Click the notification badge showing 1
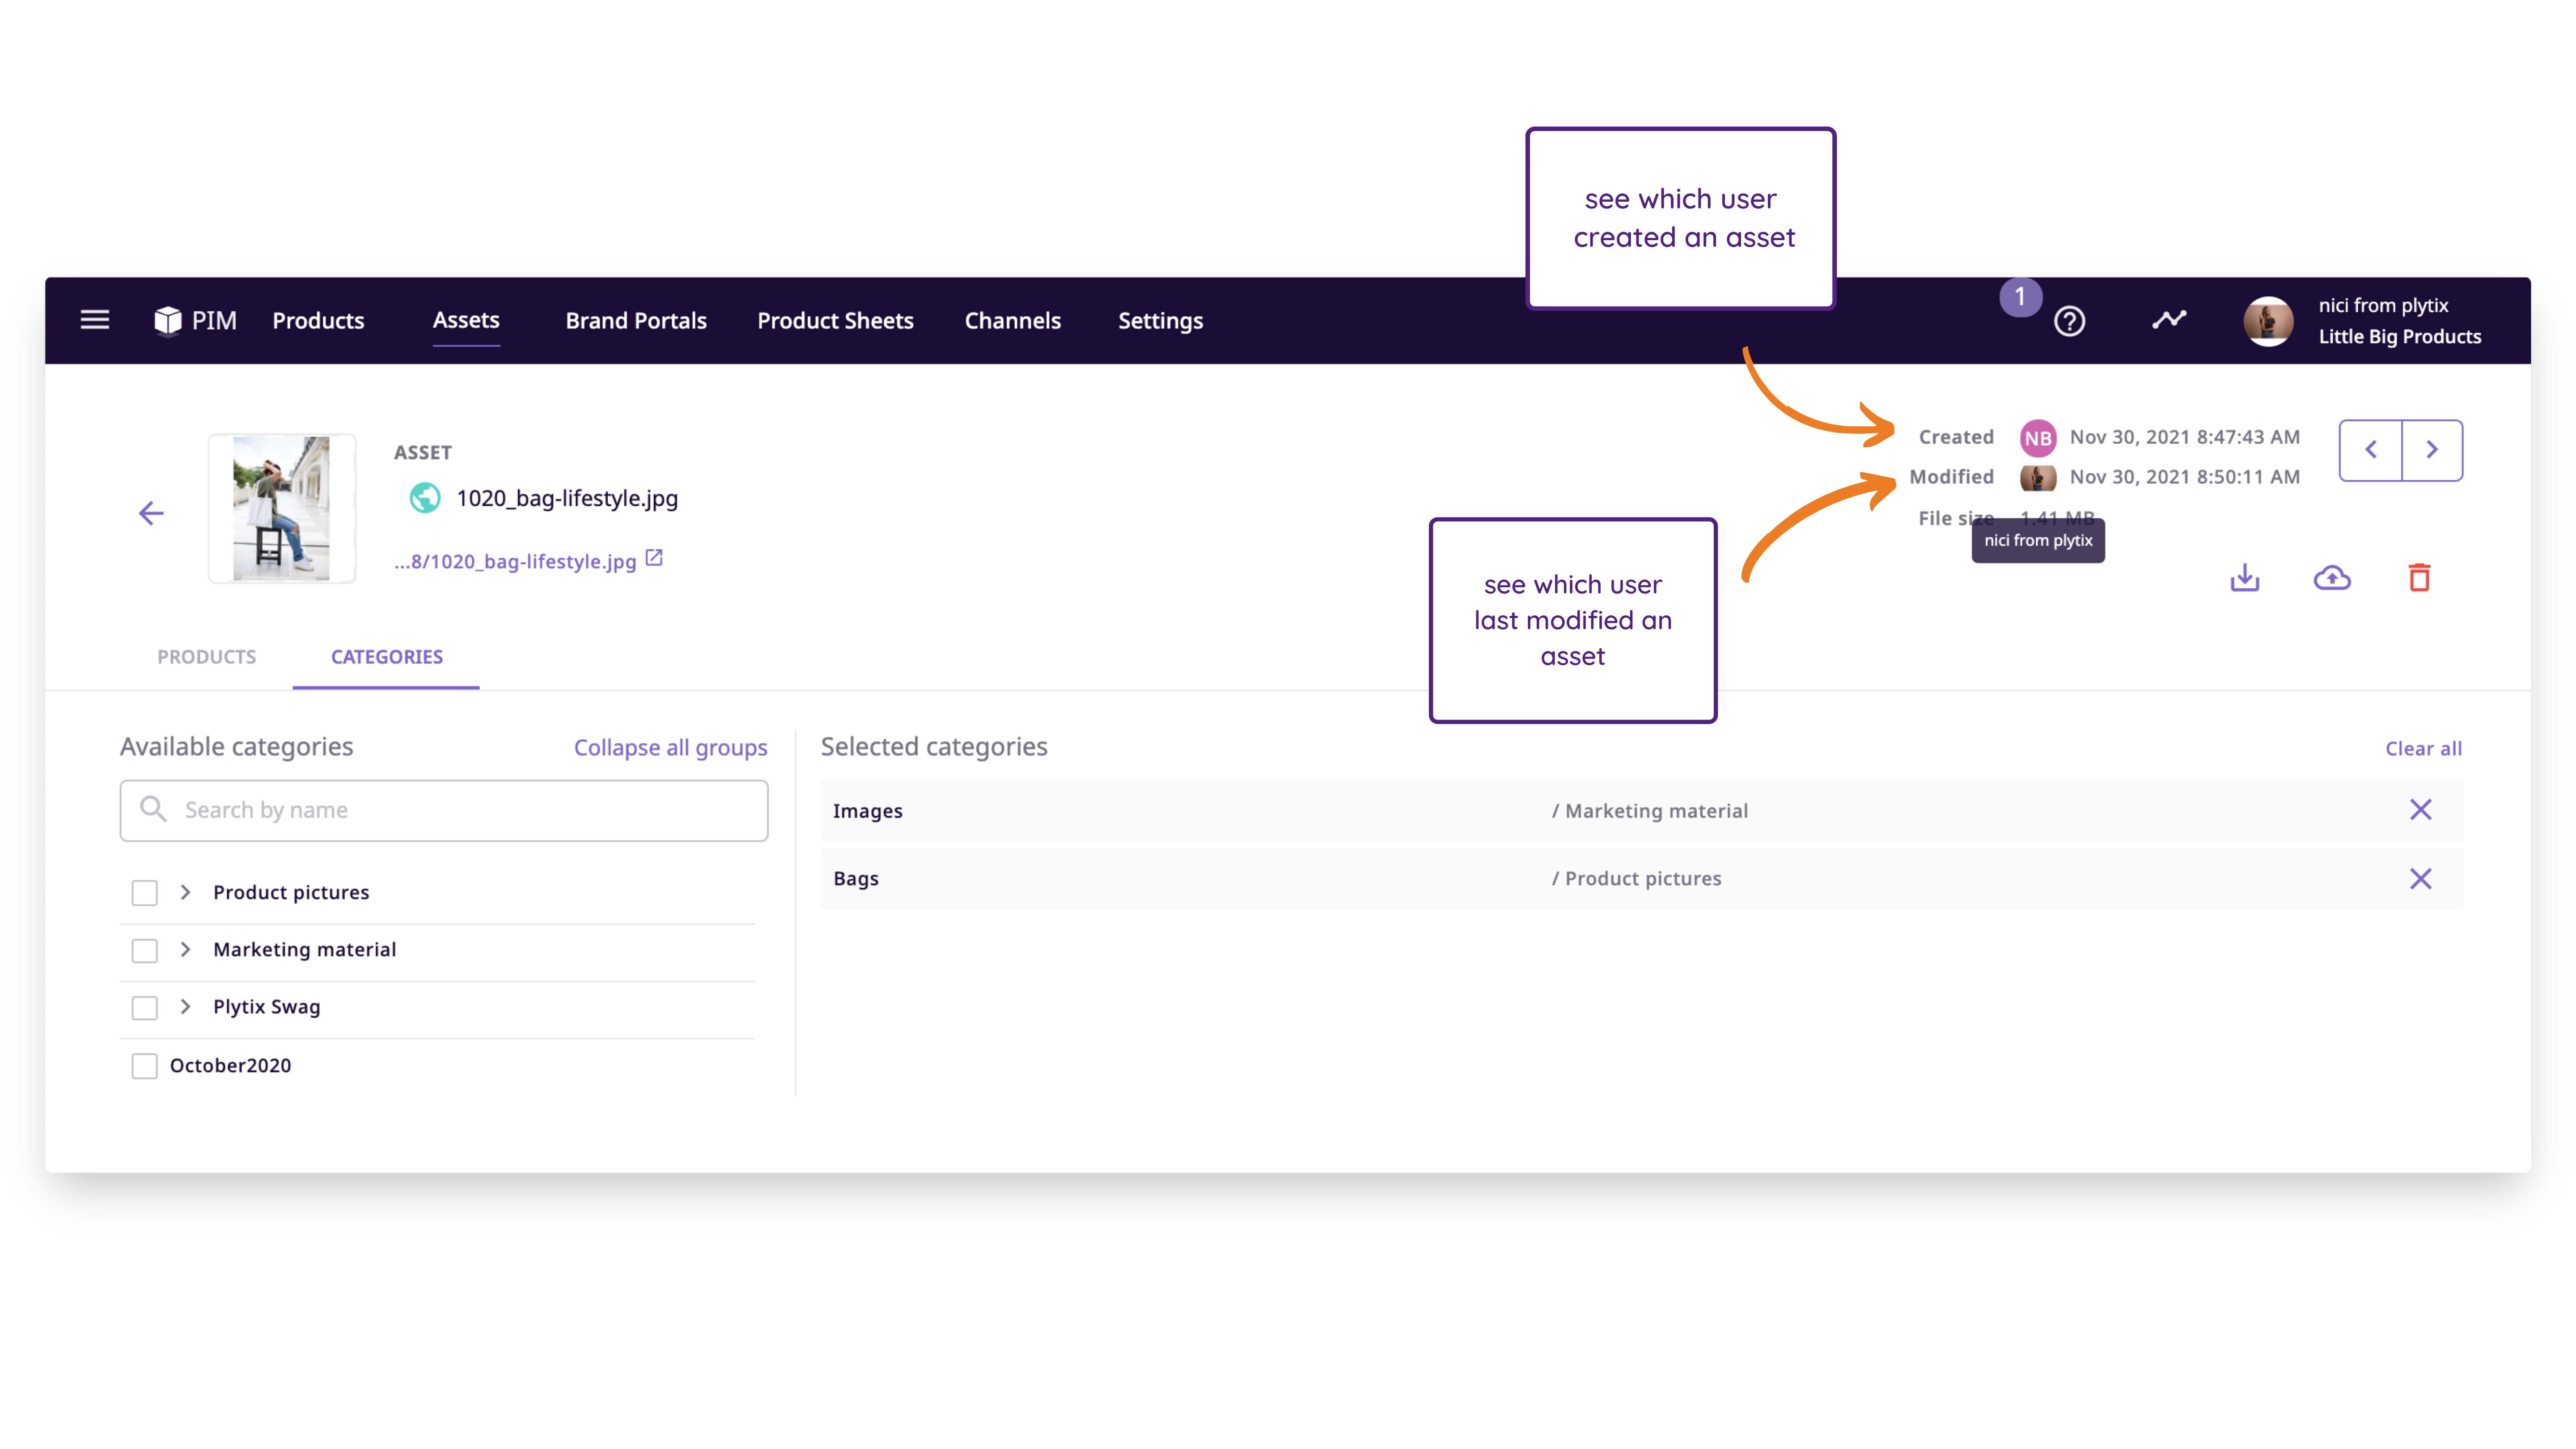 tap(2020, 297)
